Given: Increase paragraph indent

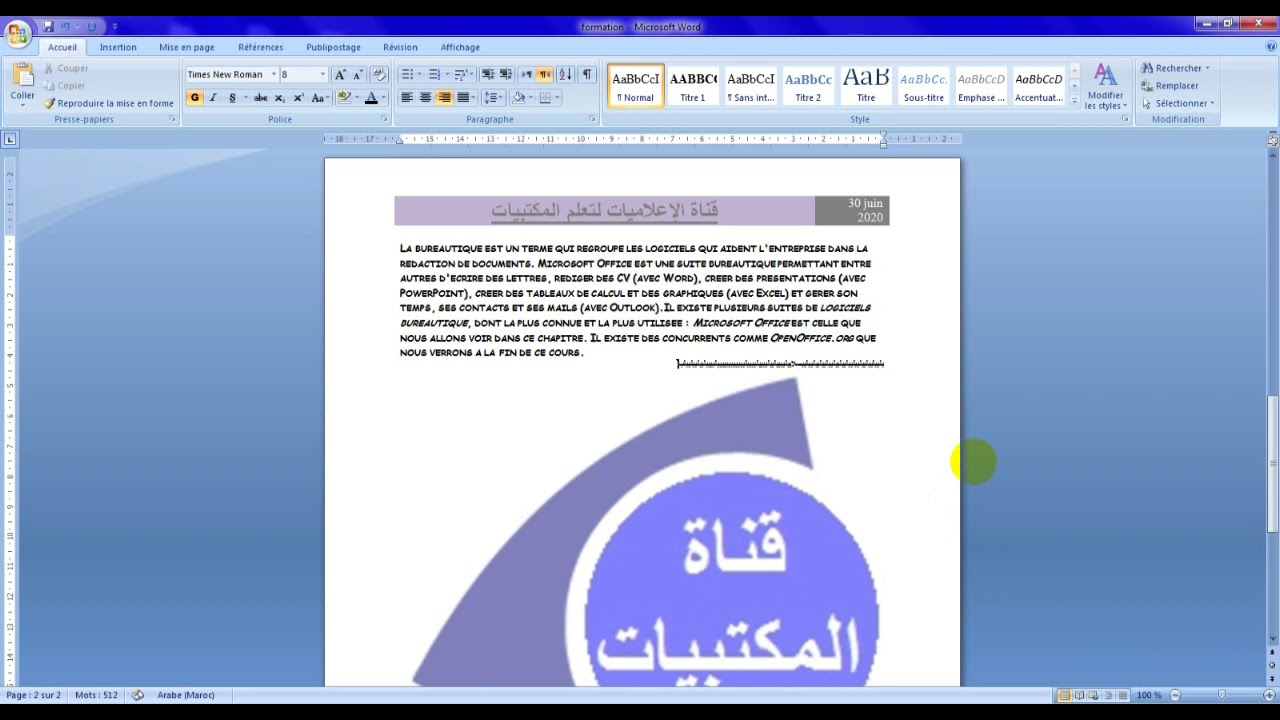Looking at the screenshot, I should [506, 74].
